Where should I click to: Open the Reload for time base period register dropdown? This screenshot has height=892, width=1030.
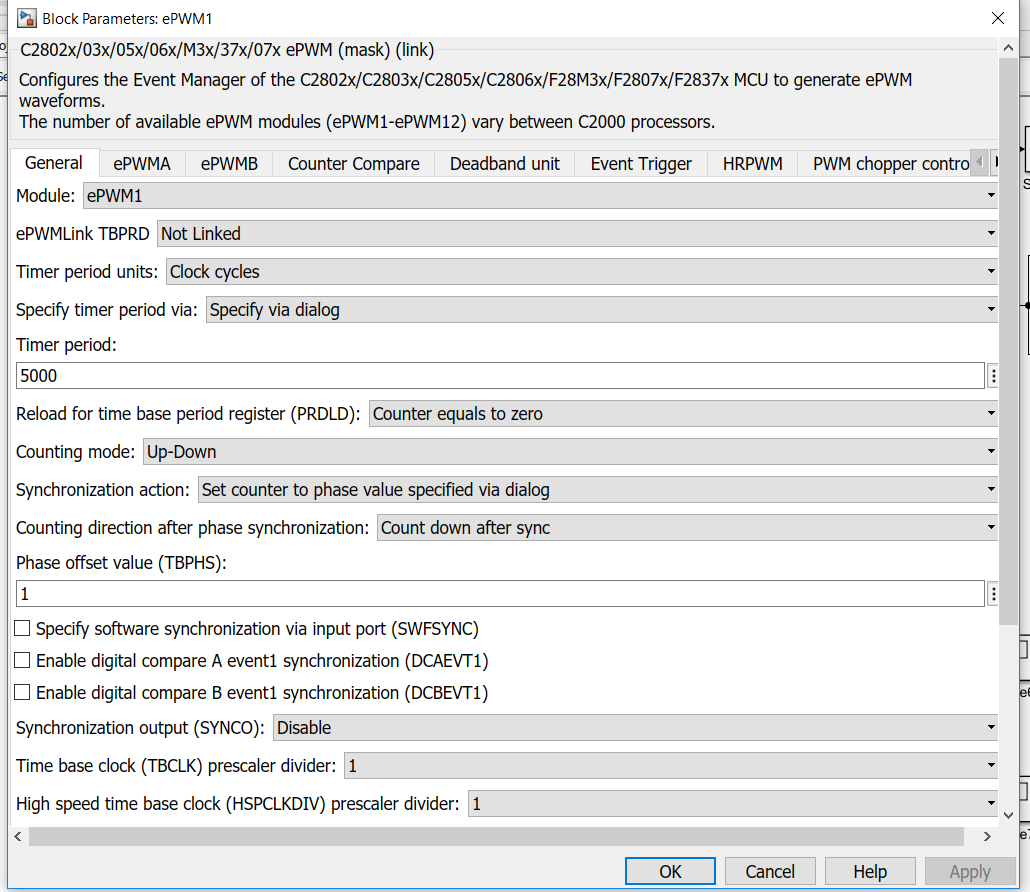pos(683,414)
